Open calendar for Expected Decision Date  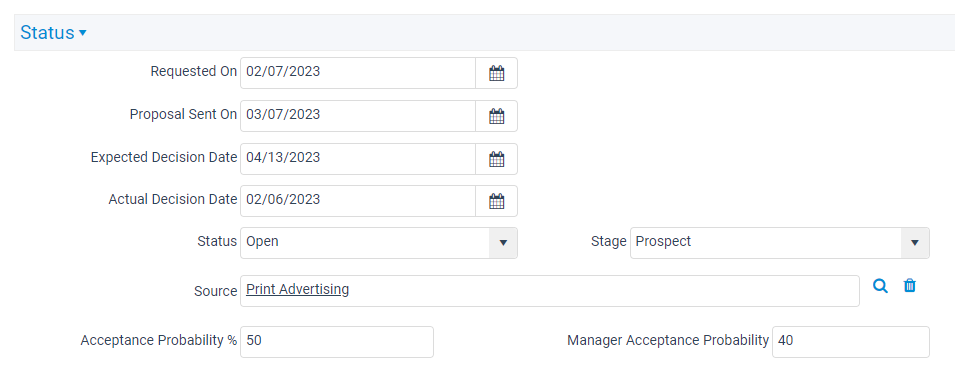pos(496,159)
